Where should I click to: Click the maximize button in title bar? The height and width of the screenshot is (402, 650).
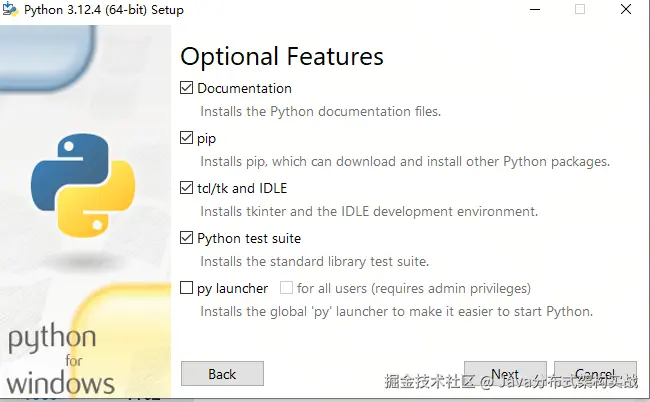point(580,10)
